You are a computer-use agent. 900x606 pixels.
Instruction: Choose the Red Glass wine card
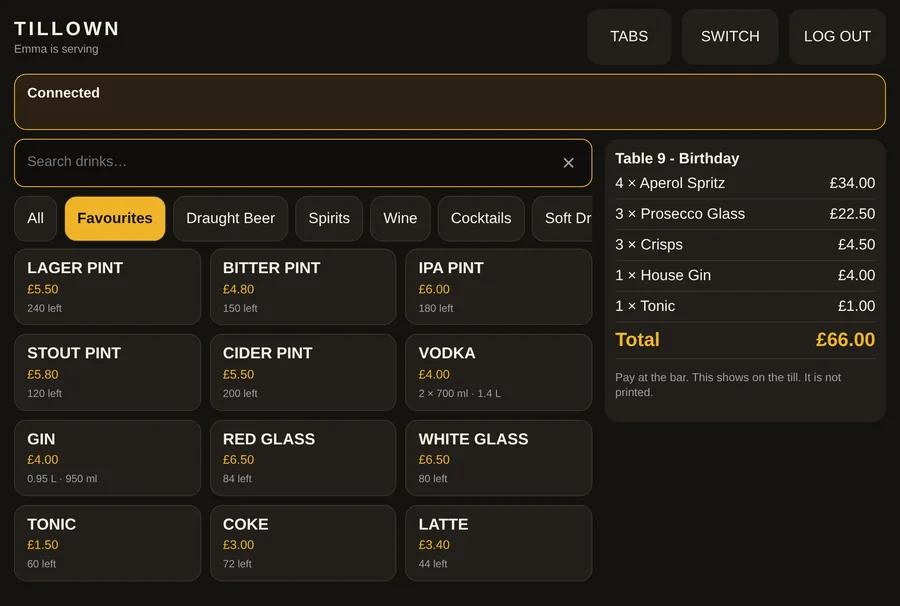click(x=303, y=458)
